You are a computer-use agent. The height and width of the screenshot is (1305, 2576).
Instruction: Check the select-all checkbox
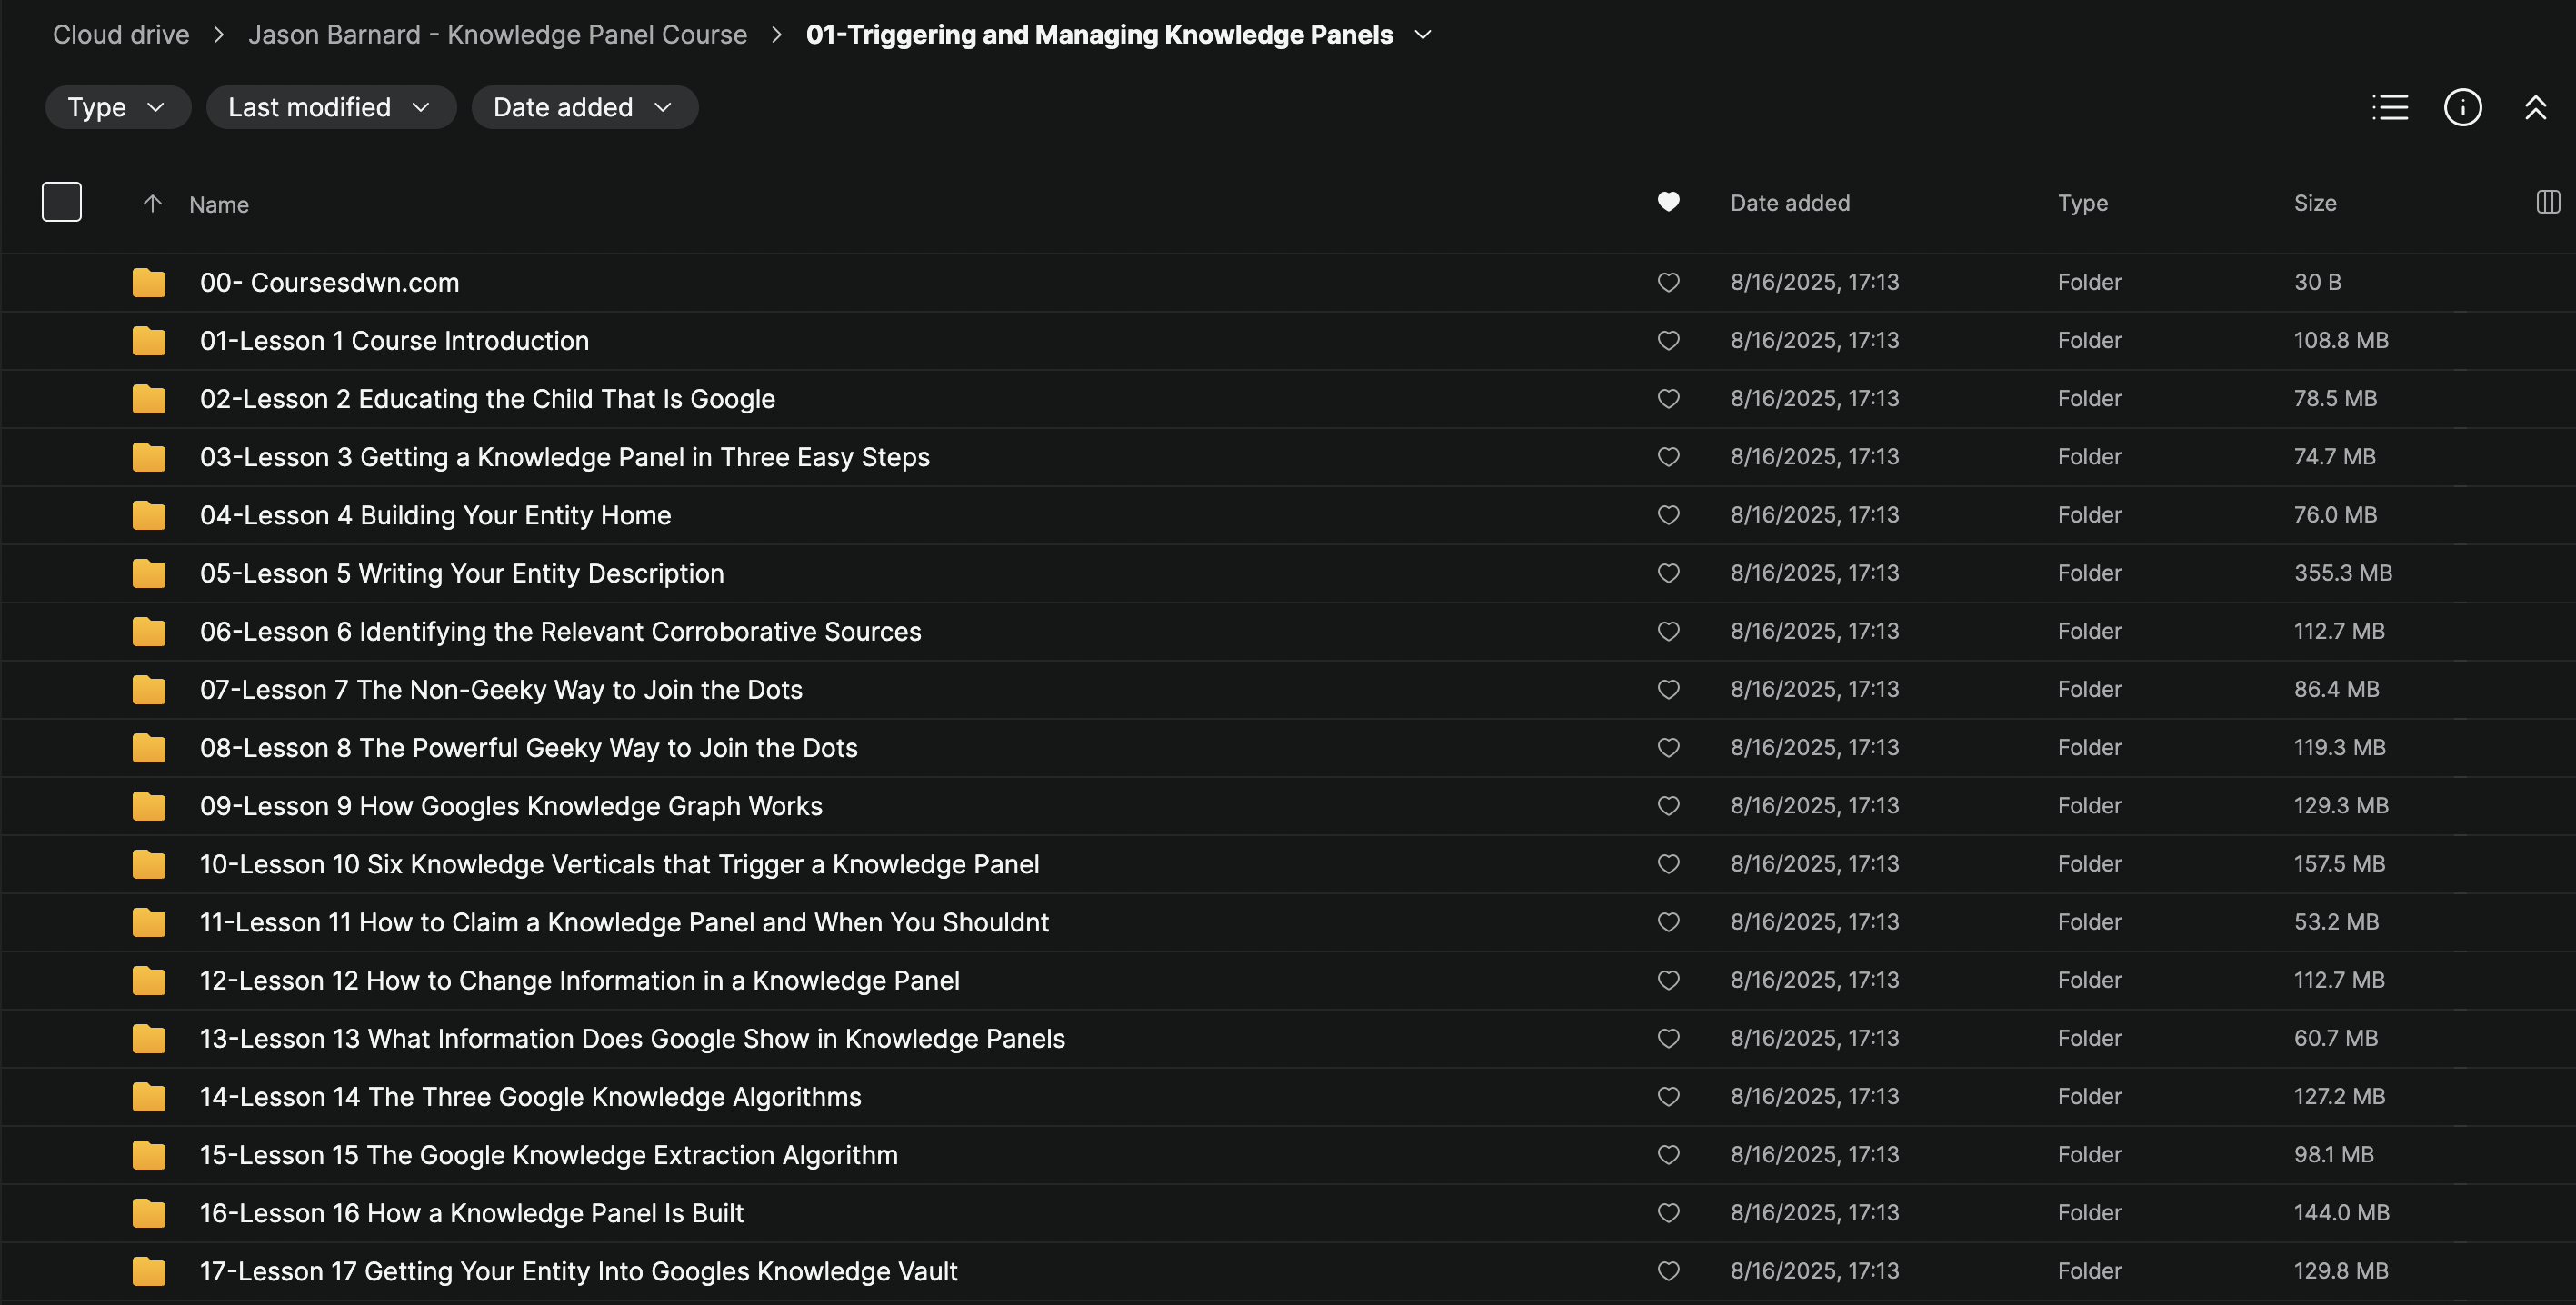[x=61, y=201]
